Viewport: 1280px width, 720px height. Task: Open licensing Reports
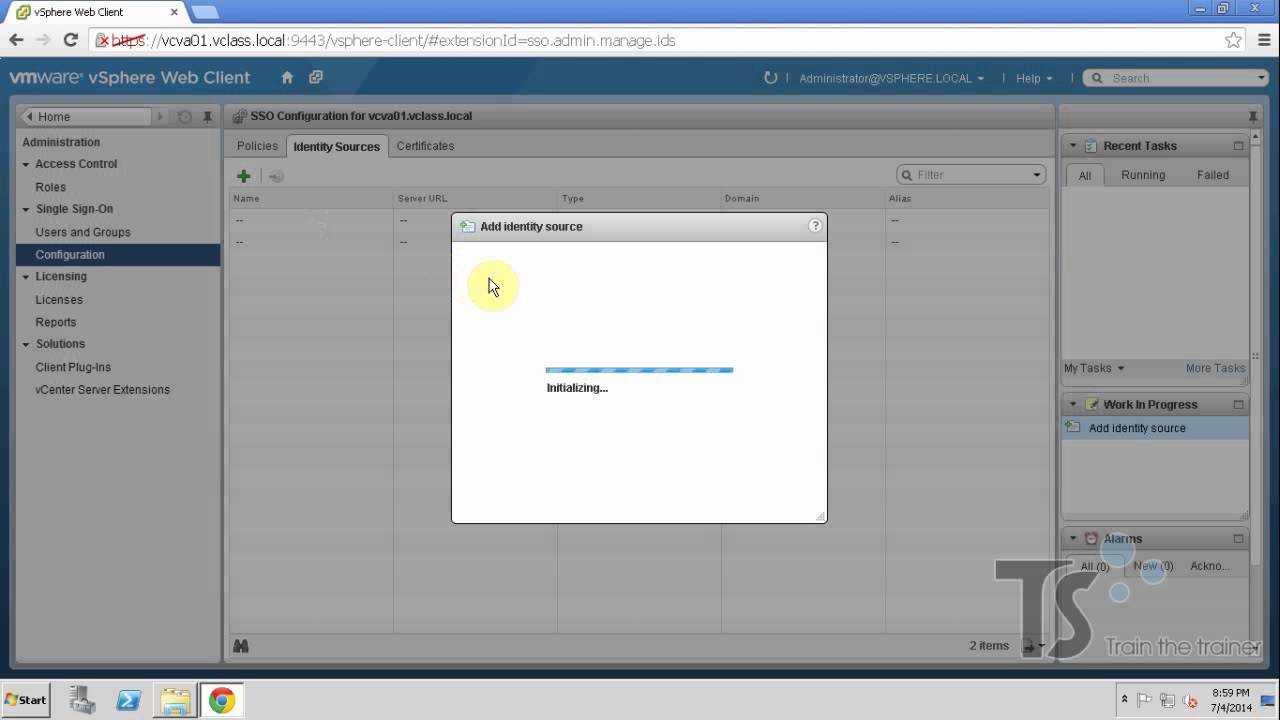pos(55,322)
